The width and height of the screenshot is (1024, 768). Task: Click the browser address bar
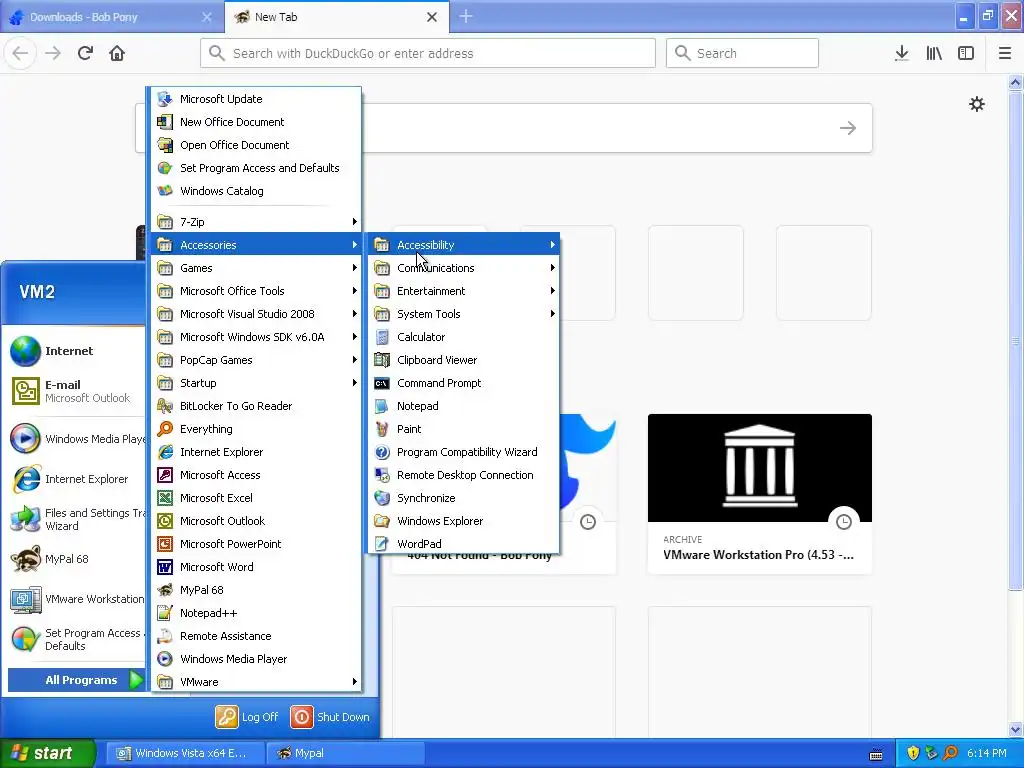coord(428,53)
